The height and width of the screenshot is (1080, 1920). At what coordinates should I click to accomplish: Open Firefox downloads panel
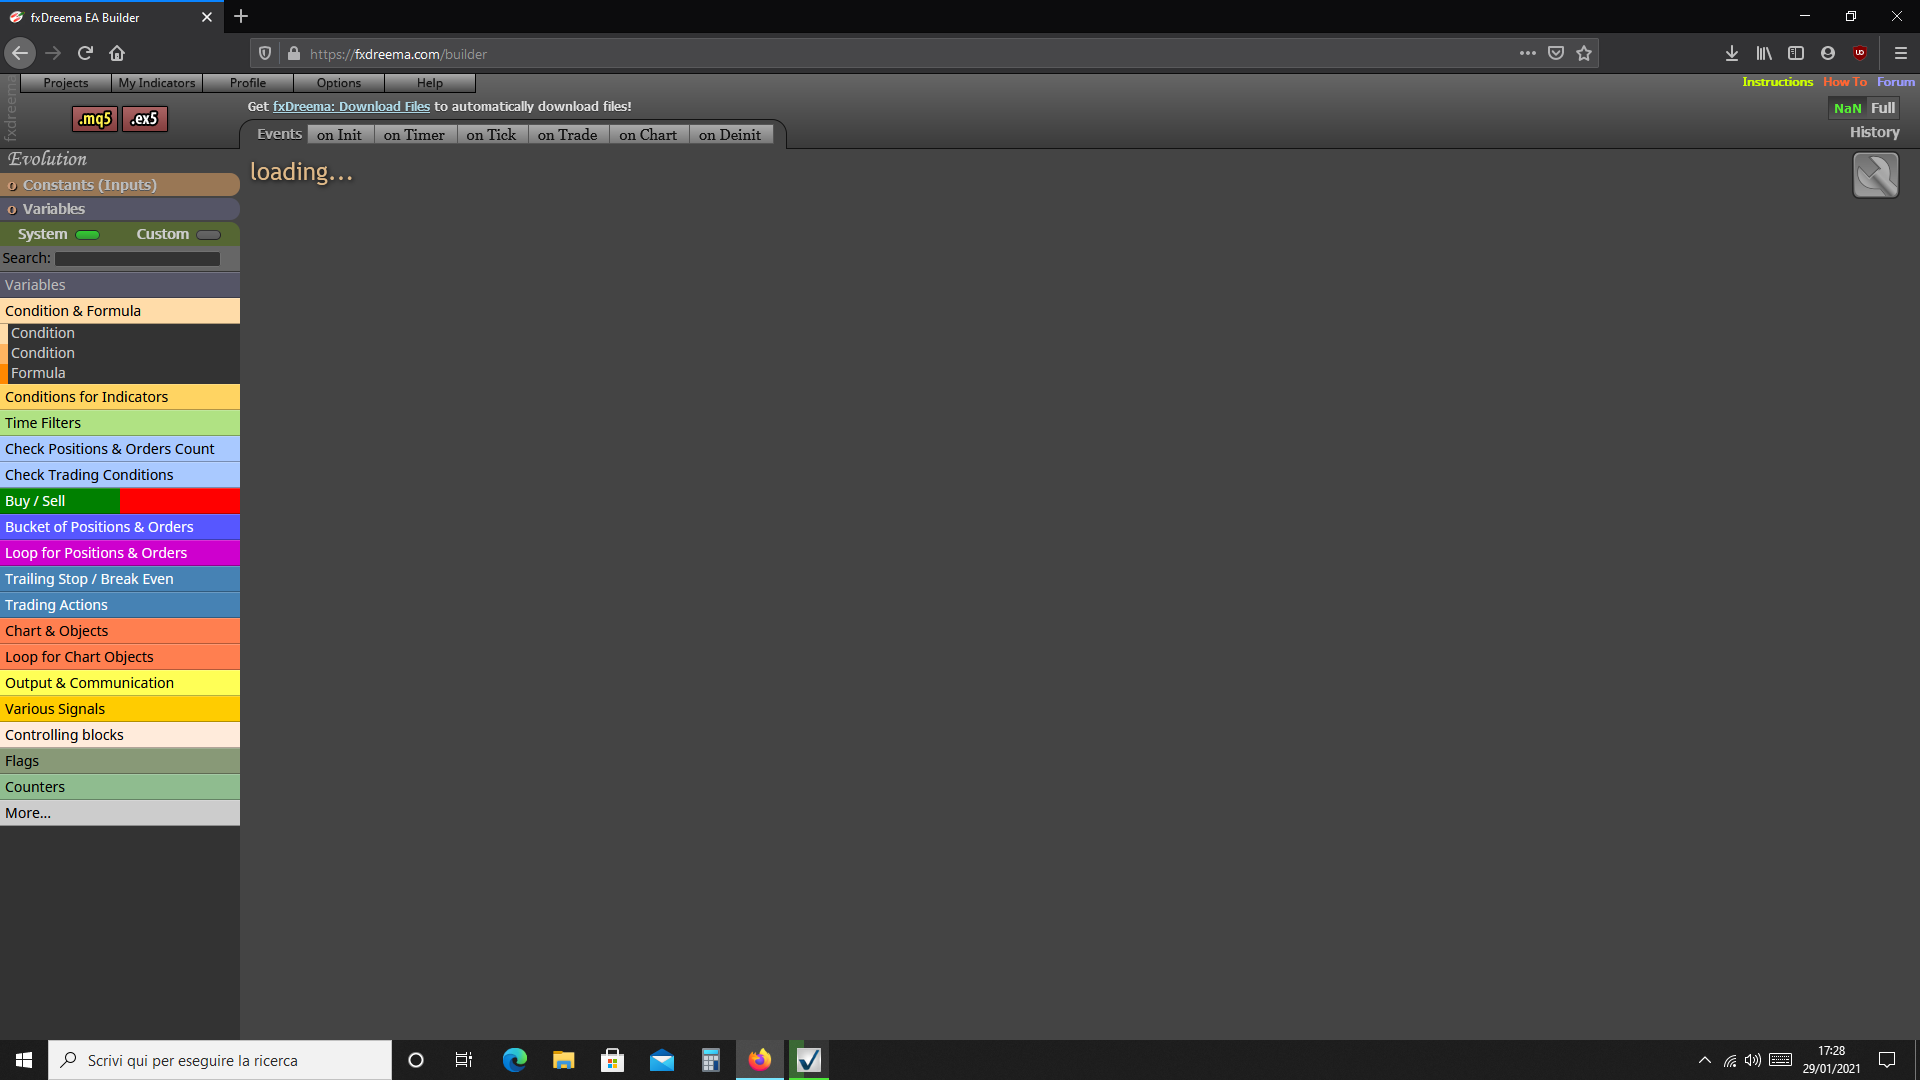pos(1732,54)
